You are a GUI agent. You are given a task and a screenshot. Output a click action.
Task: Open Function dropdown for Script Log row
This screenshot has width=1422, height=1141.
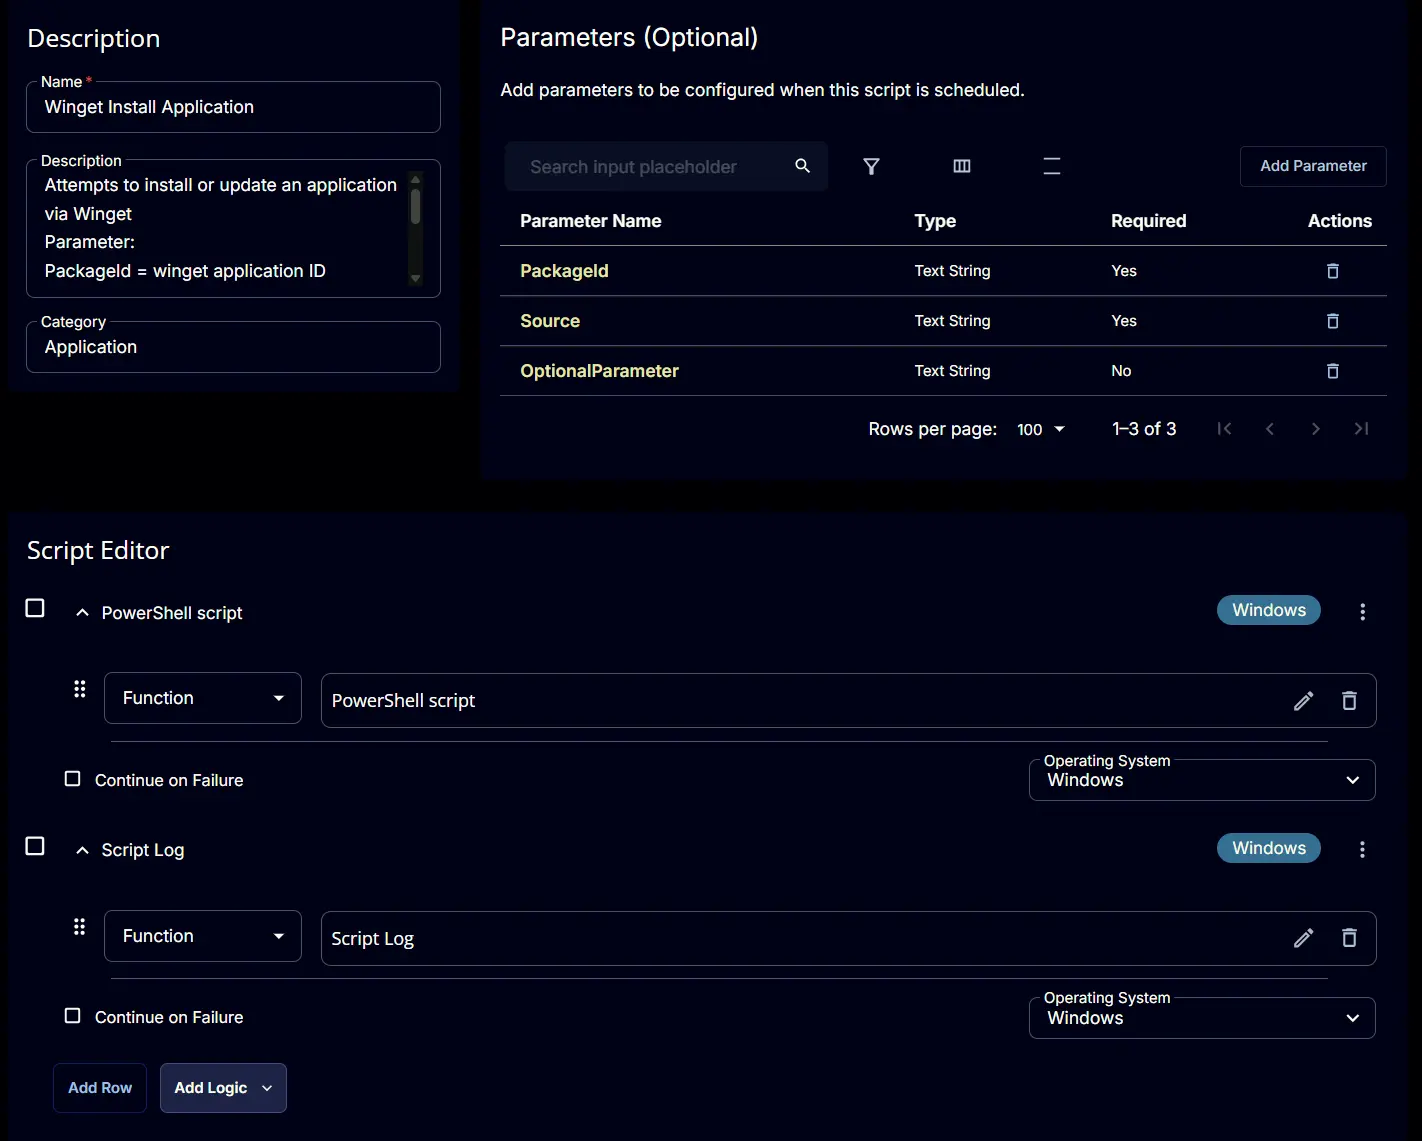203,936
